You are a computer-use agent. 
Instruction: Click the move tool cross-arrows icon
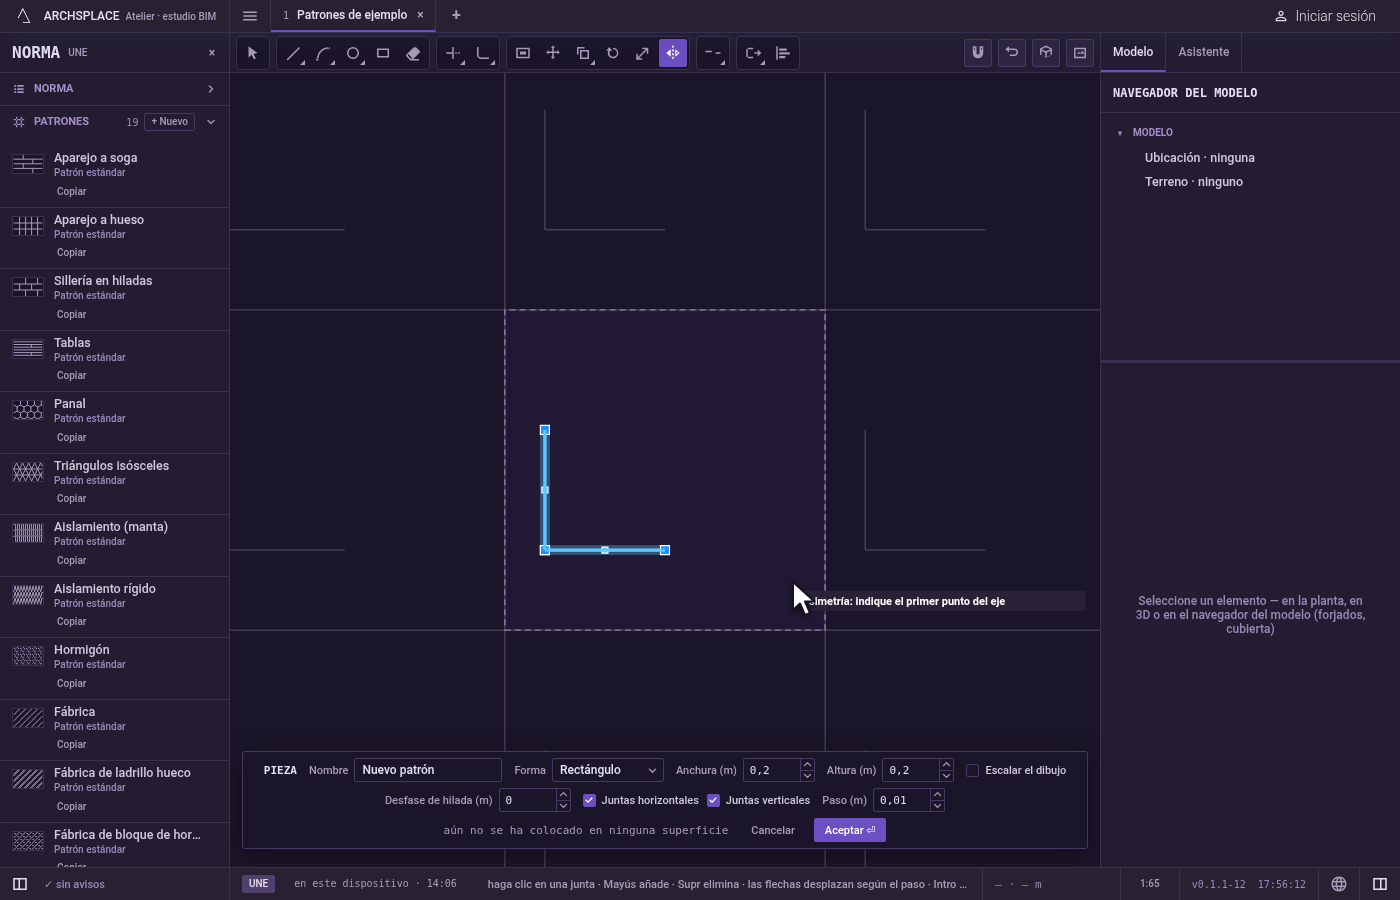(x=553, y=53)
